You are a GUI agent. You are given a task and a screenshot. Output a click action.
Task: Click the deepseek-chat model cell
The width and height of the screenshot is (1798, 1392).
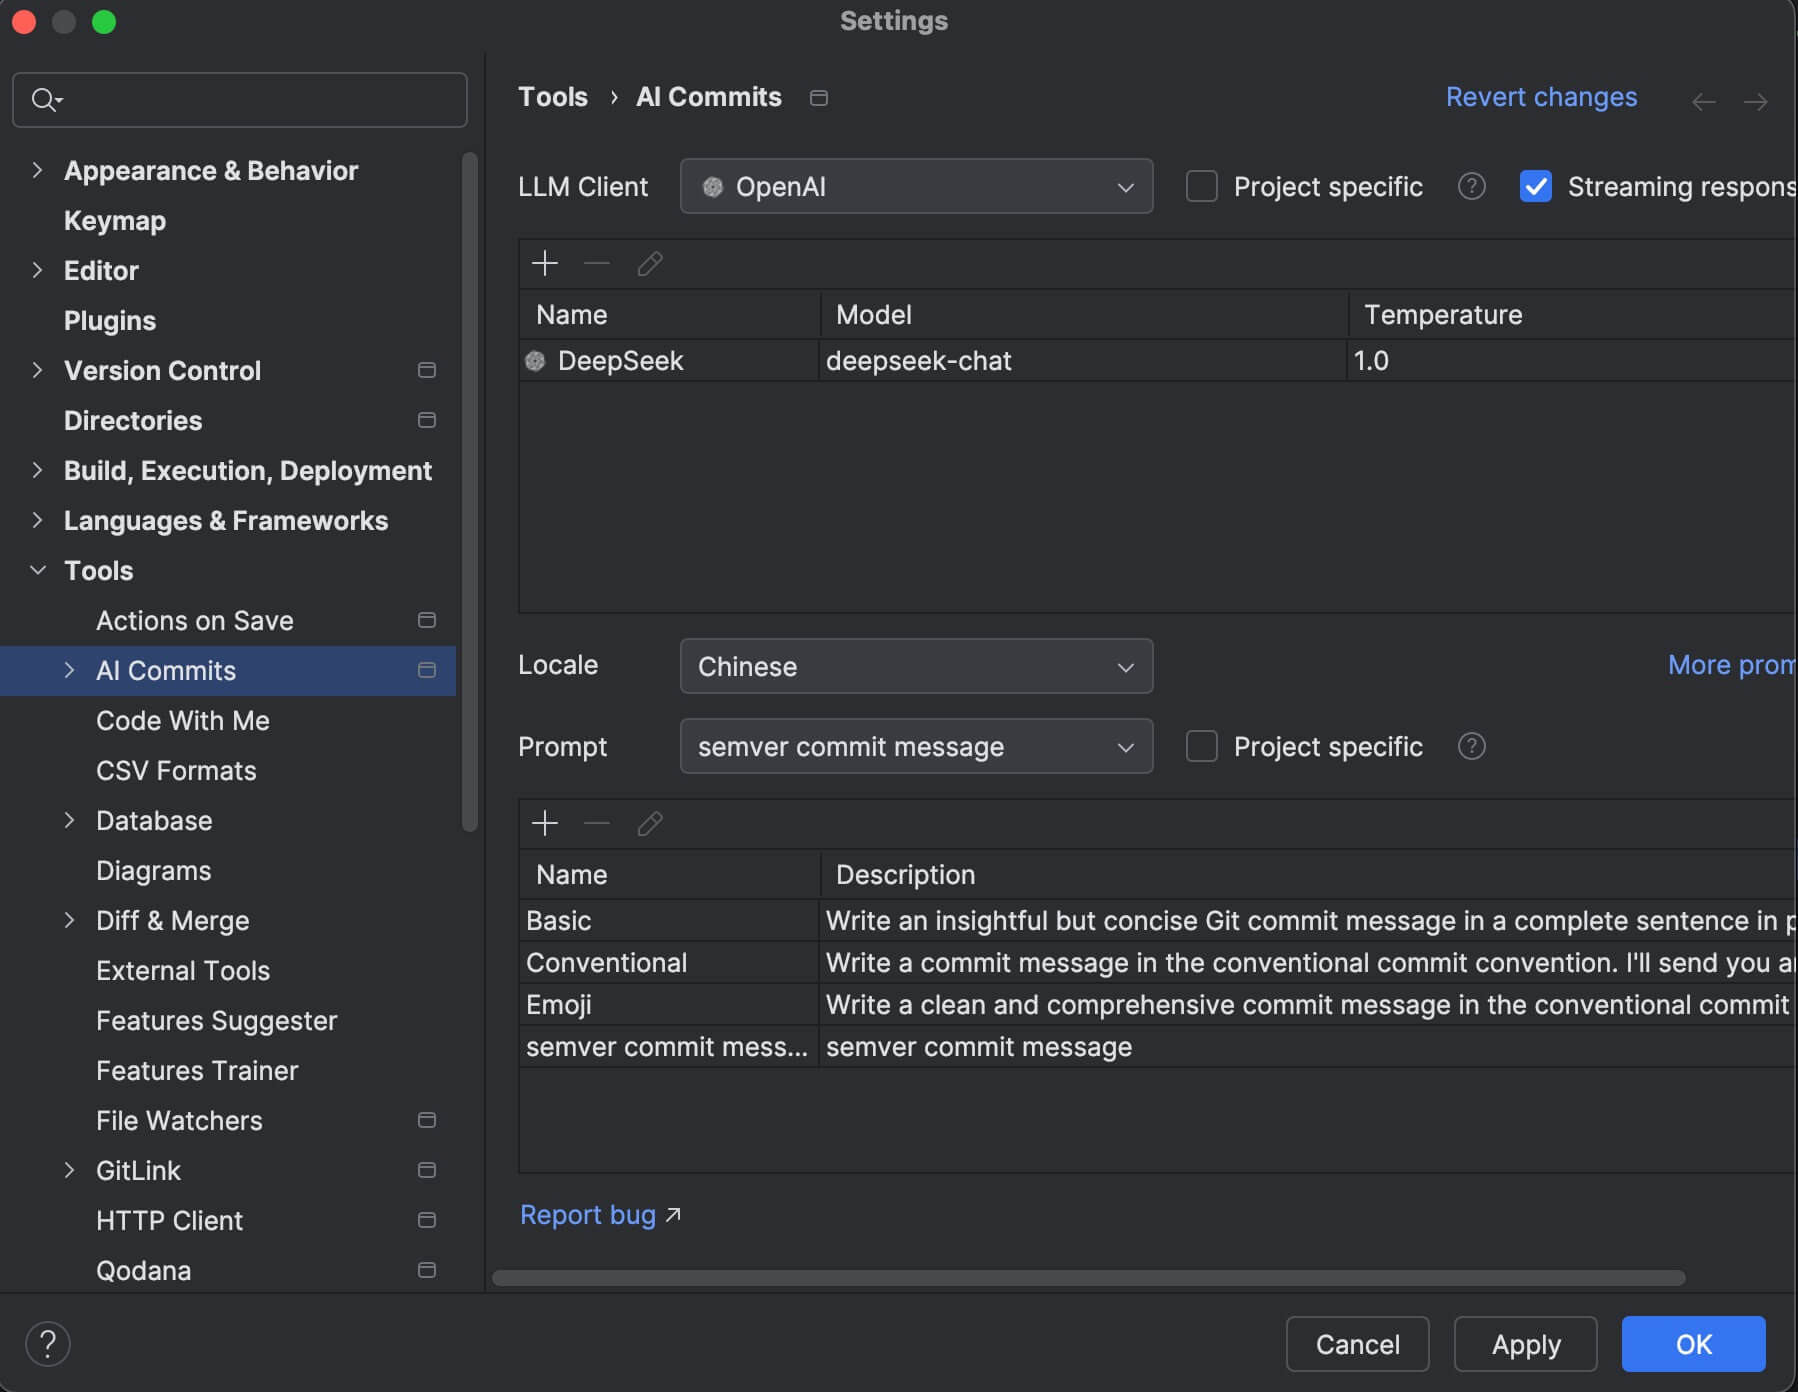[1083, 361]
